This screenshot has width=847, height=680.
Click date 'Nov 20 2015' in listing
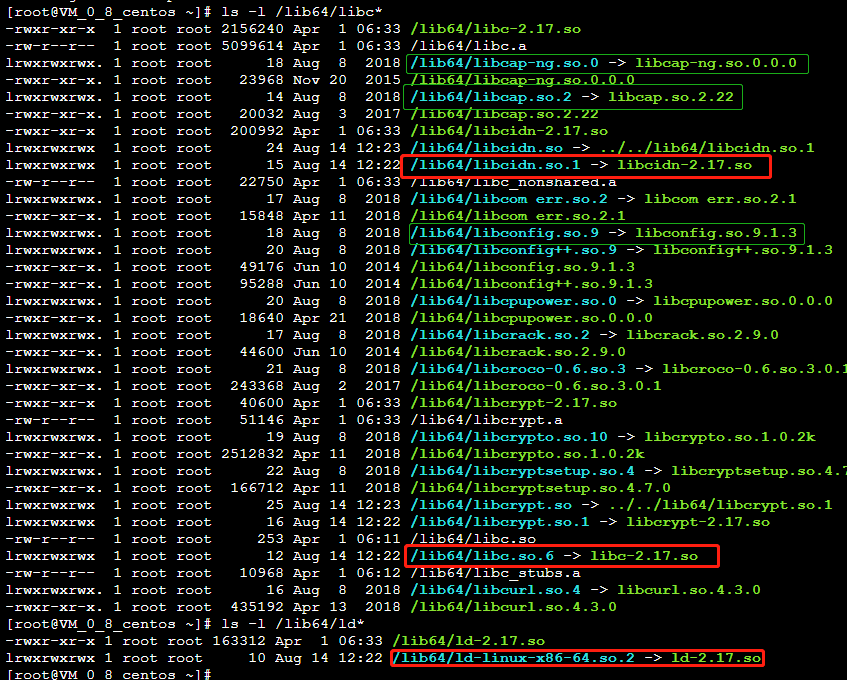point(347,80)
